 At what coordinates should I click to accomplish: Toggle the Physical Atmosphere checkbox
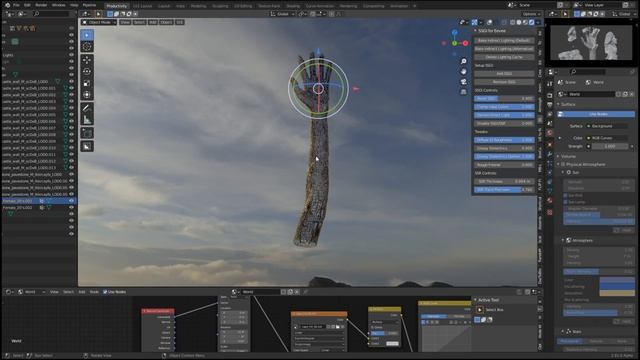[x=563, y=164]
